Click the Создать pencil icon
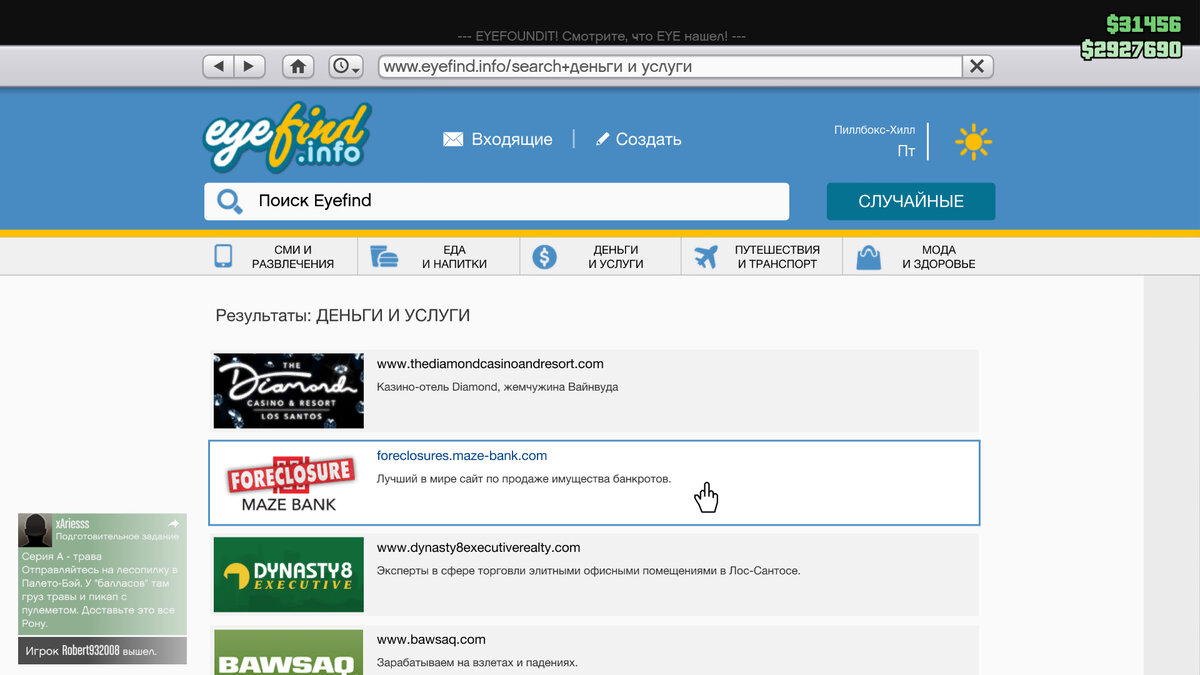1200x675 pixels. (602, 139)
